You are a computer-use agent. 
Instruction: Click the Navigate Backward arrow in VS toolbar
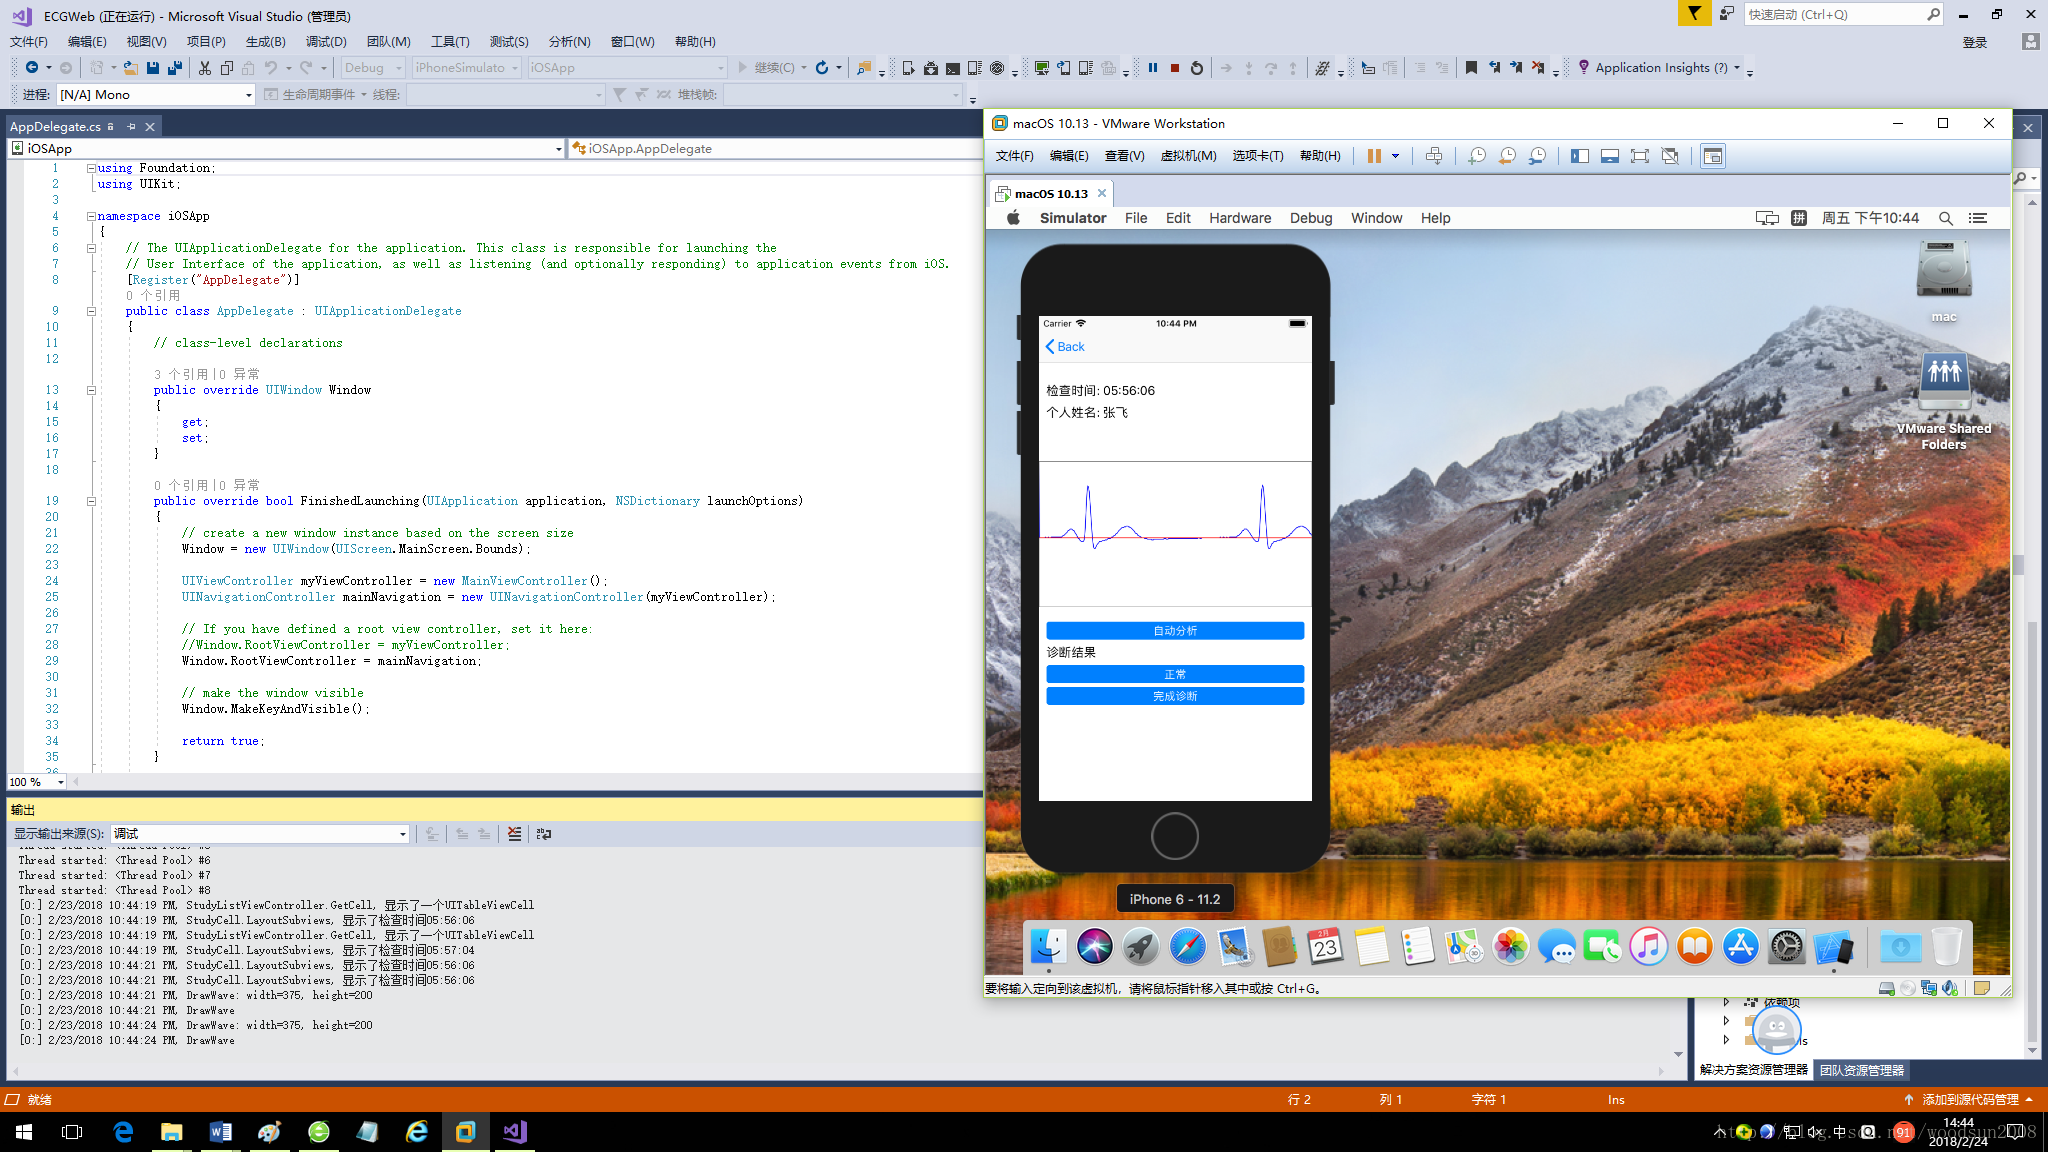coord(32,68)
